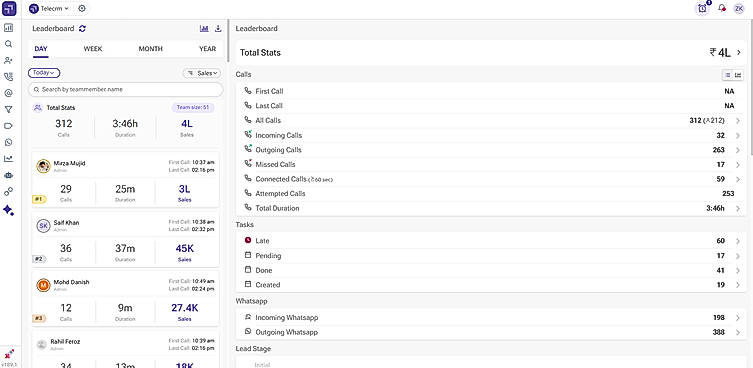Click Rahil Feroz's grey avatar

click(x=42, y=344)
